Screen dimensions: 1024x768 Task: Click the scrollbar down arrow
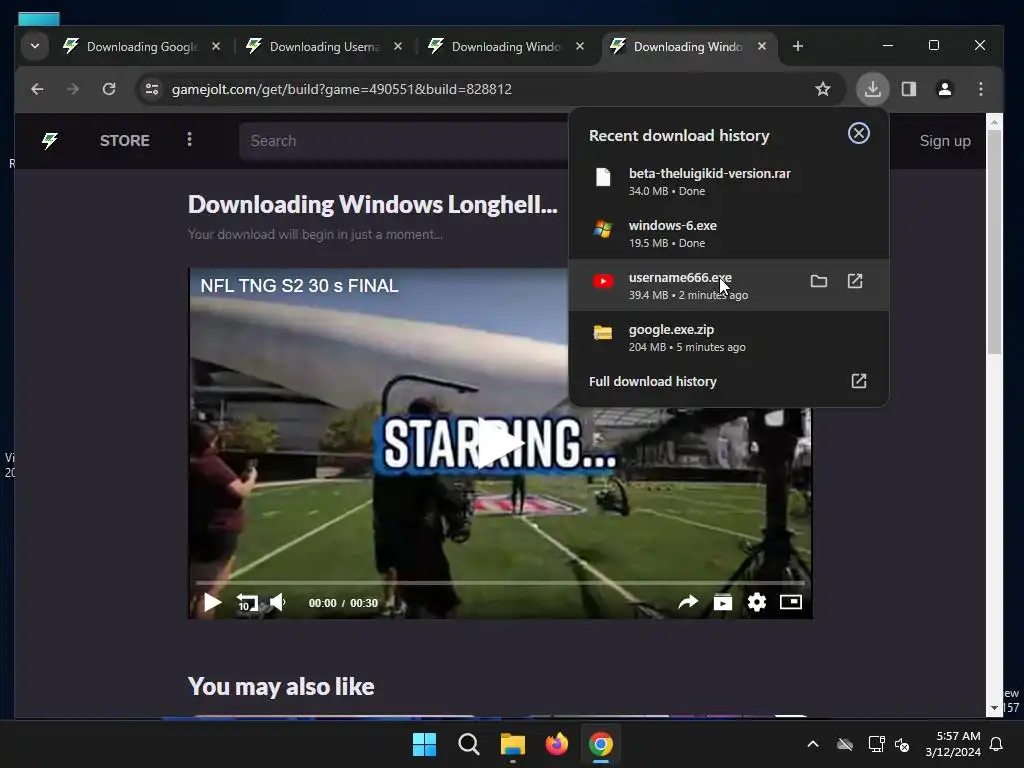tap(994, 708)
